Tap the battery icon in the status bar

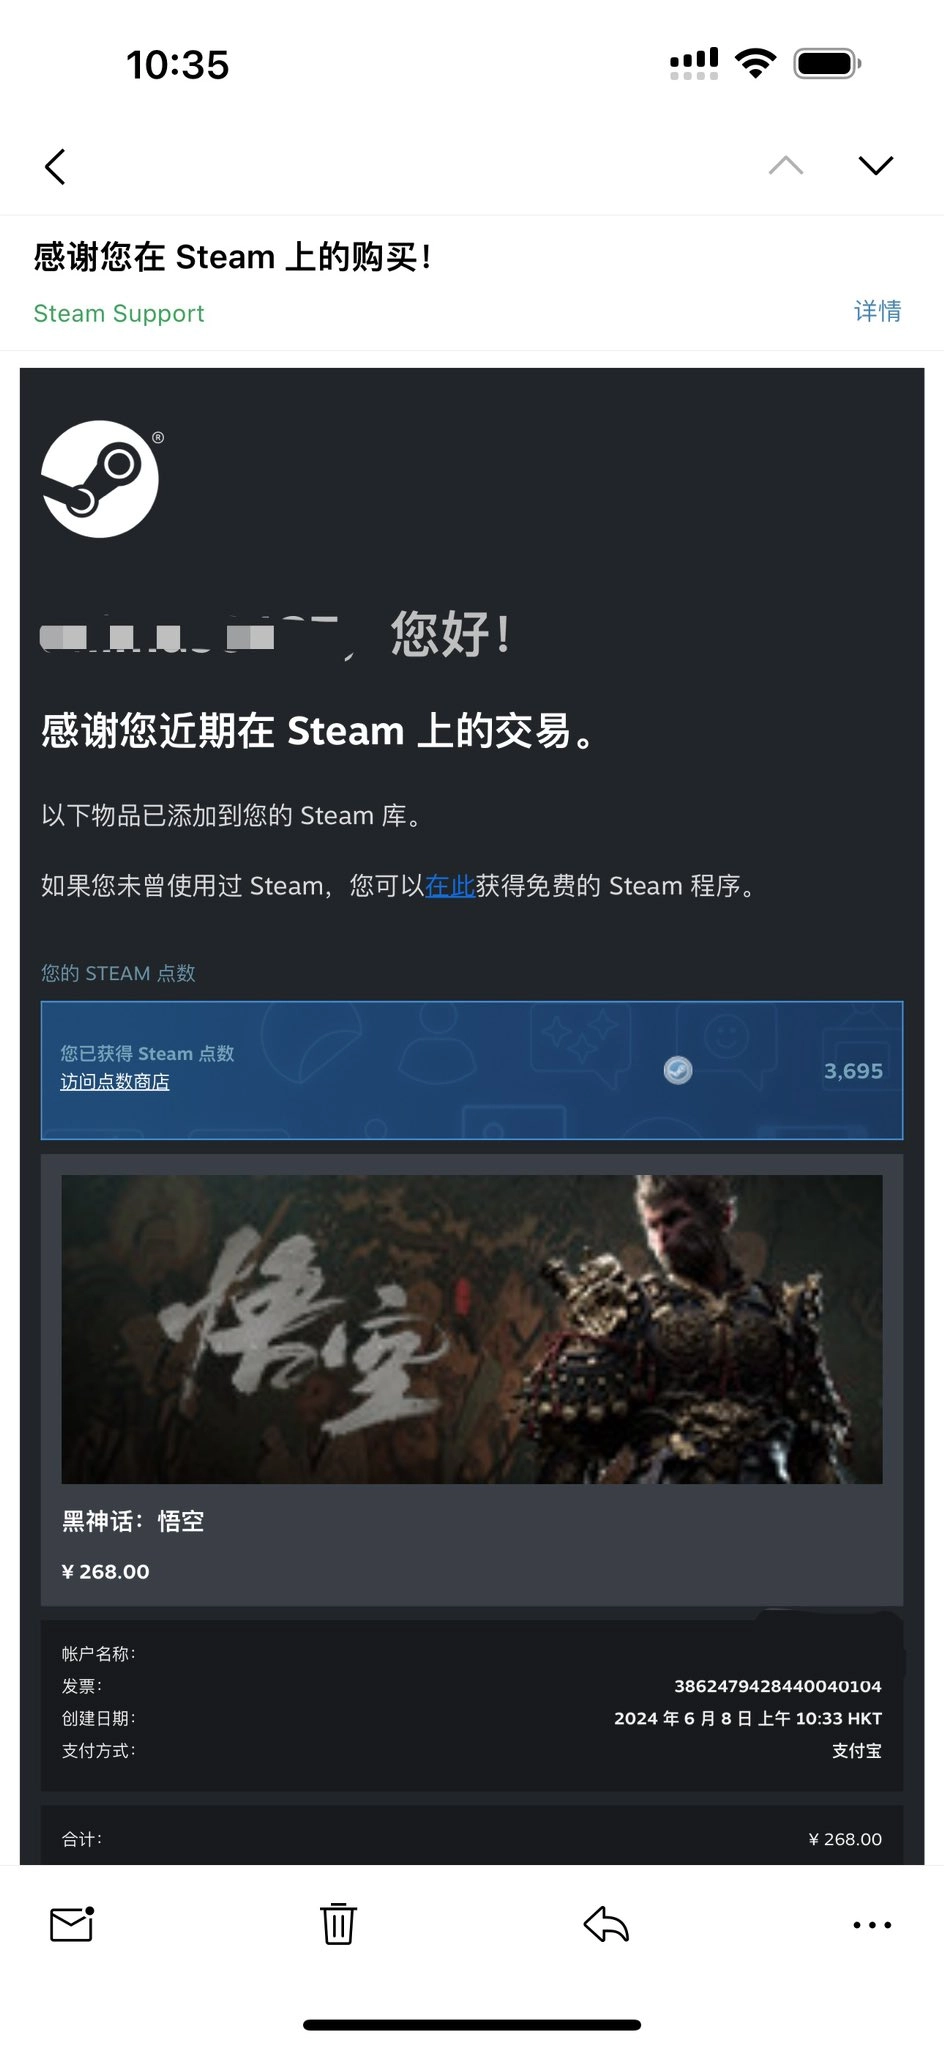pyautogui.click(x=828, y=63)
